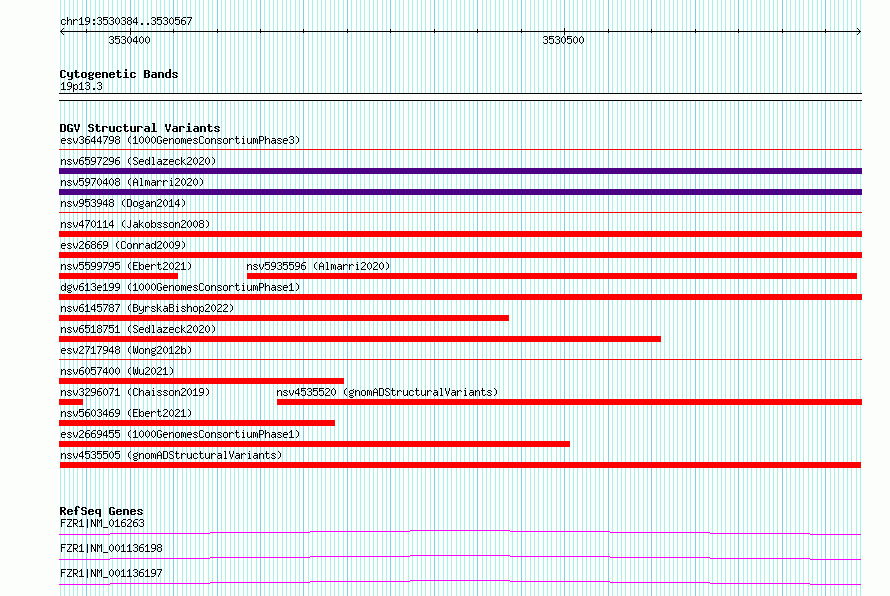Viewport: 890px width, 596px height.
Task: Select the red bar under esv2669455
Action: [314, 444]
